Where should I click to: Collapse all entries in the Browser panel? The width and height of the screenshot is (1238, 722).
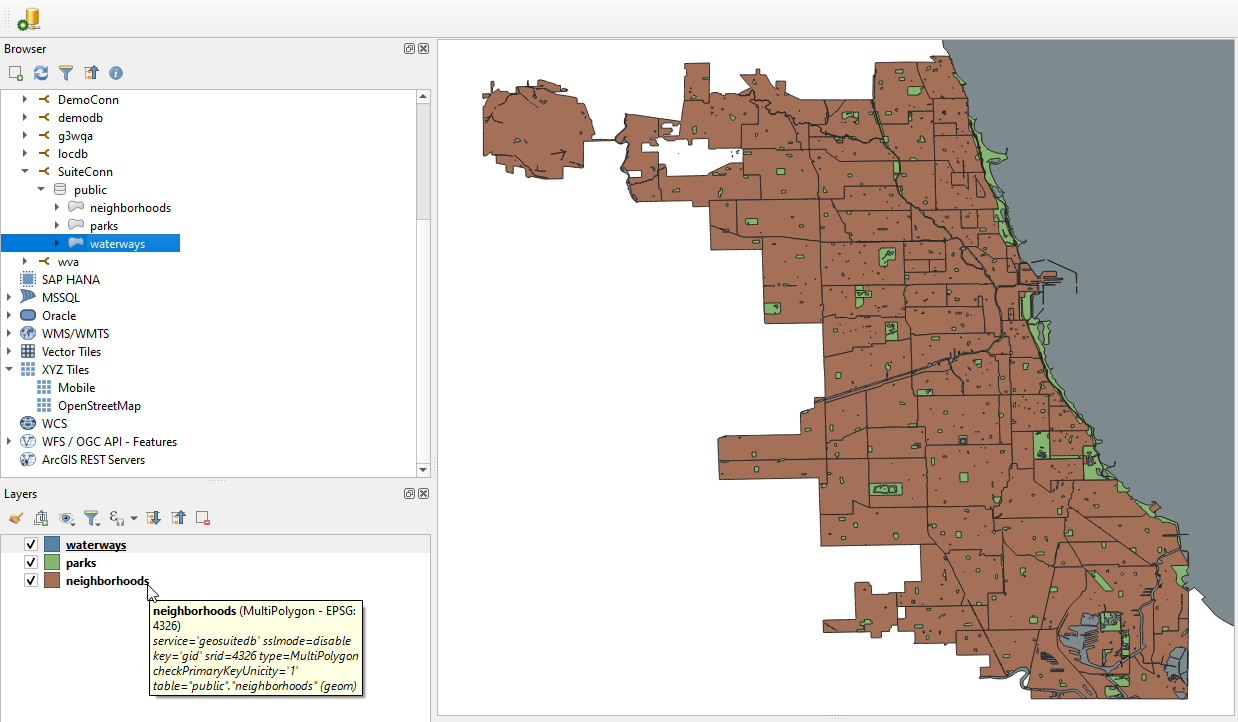(x=91, y=72)
